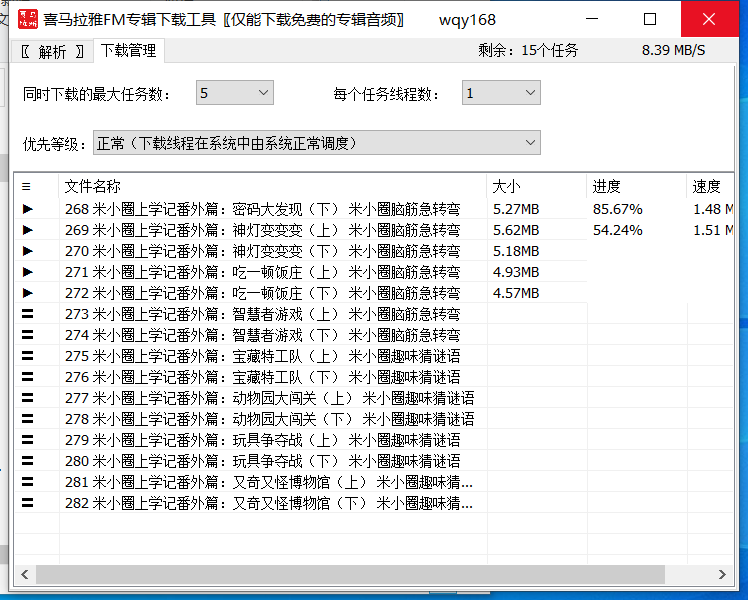Click the play icon for row 269
This screenshot has height=600, width=748.
[28, 230]
